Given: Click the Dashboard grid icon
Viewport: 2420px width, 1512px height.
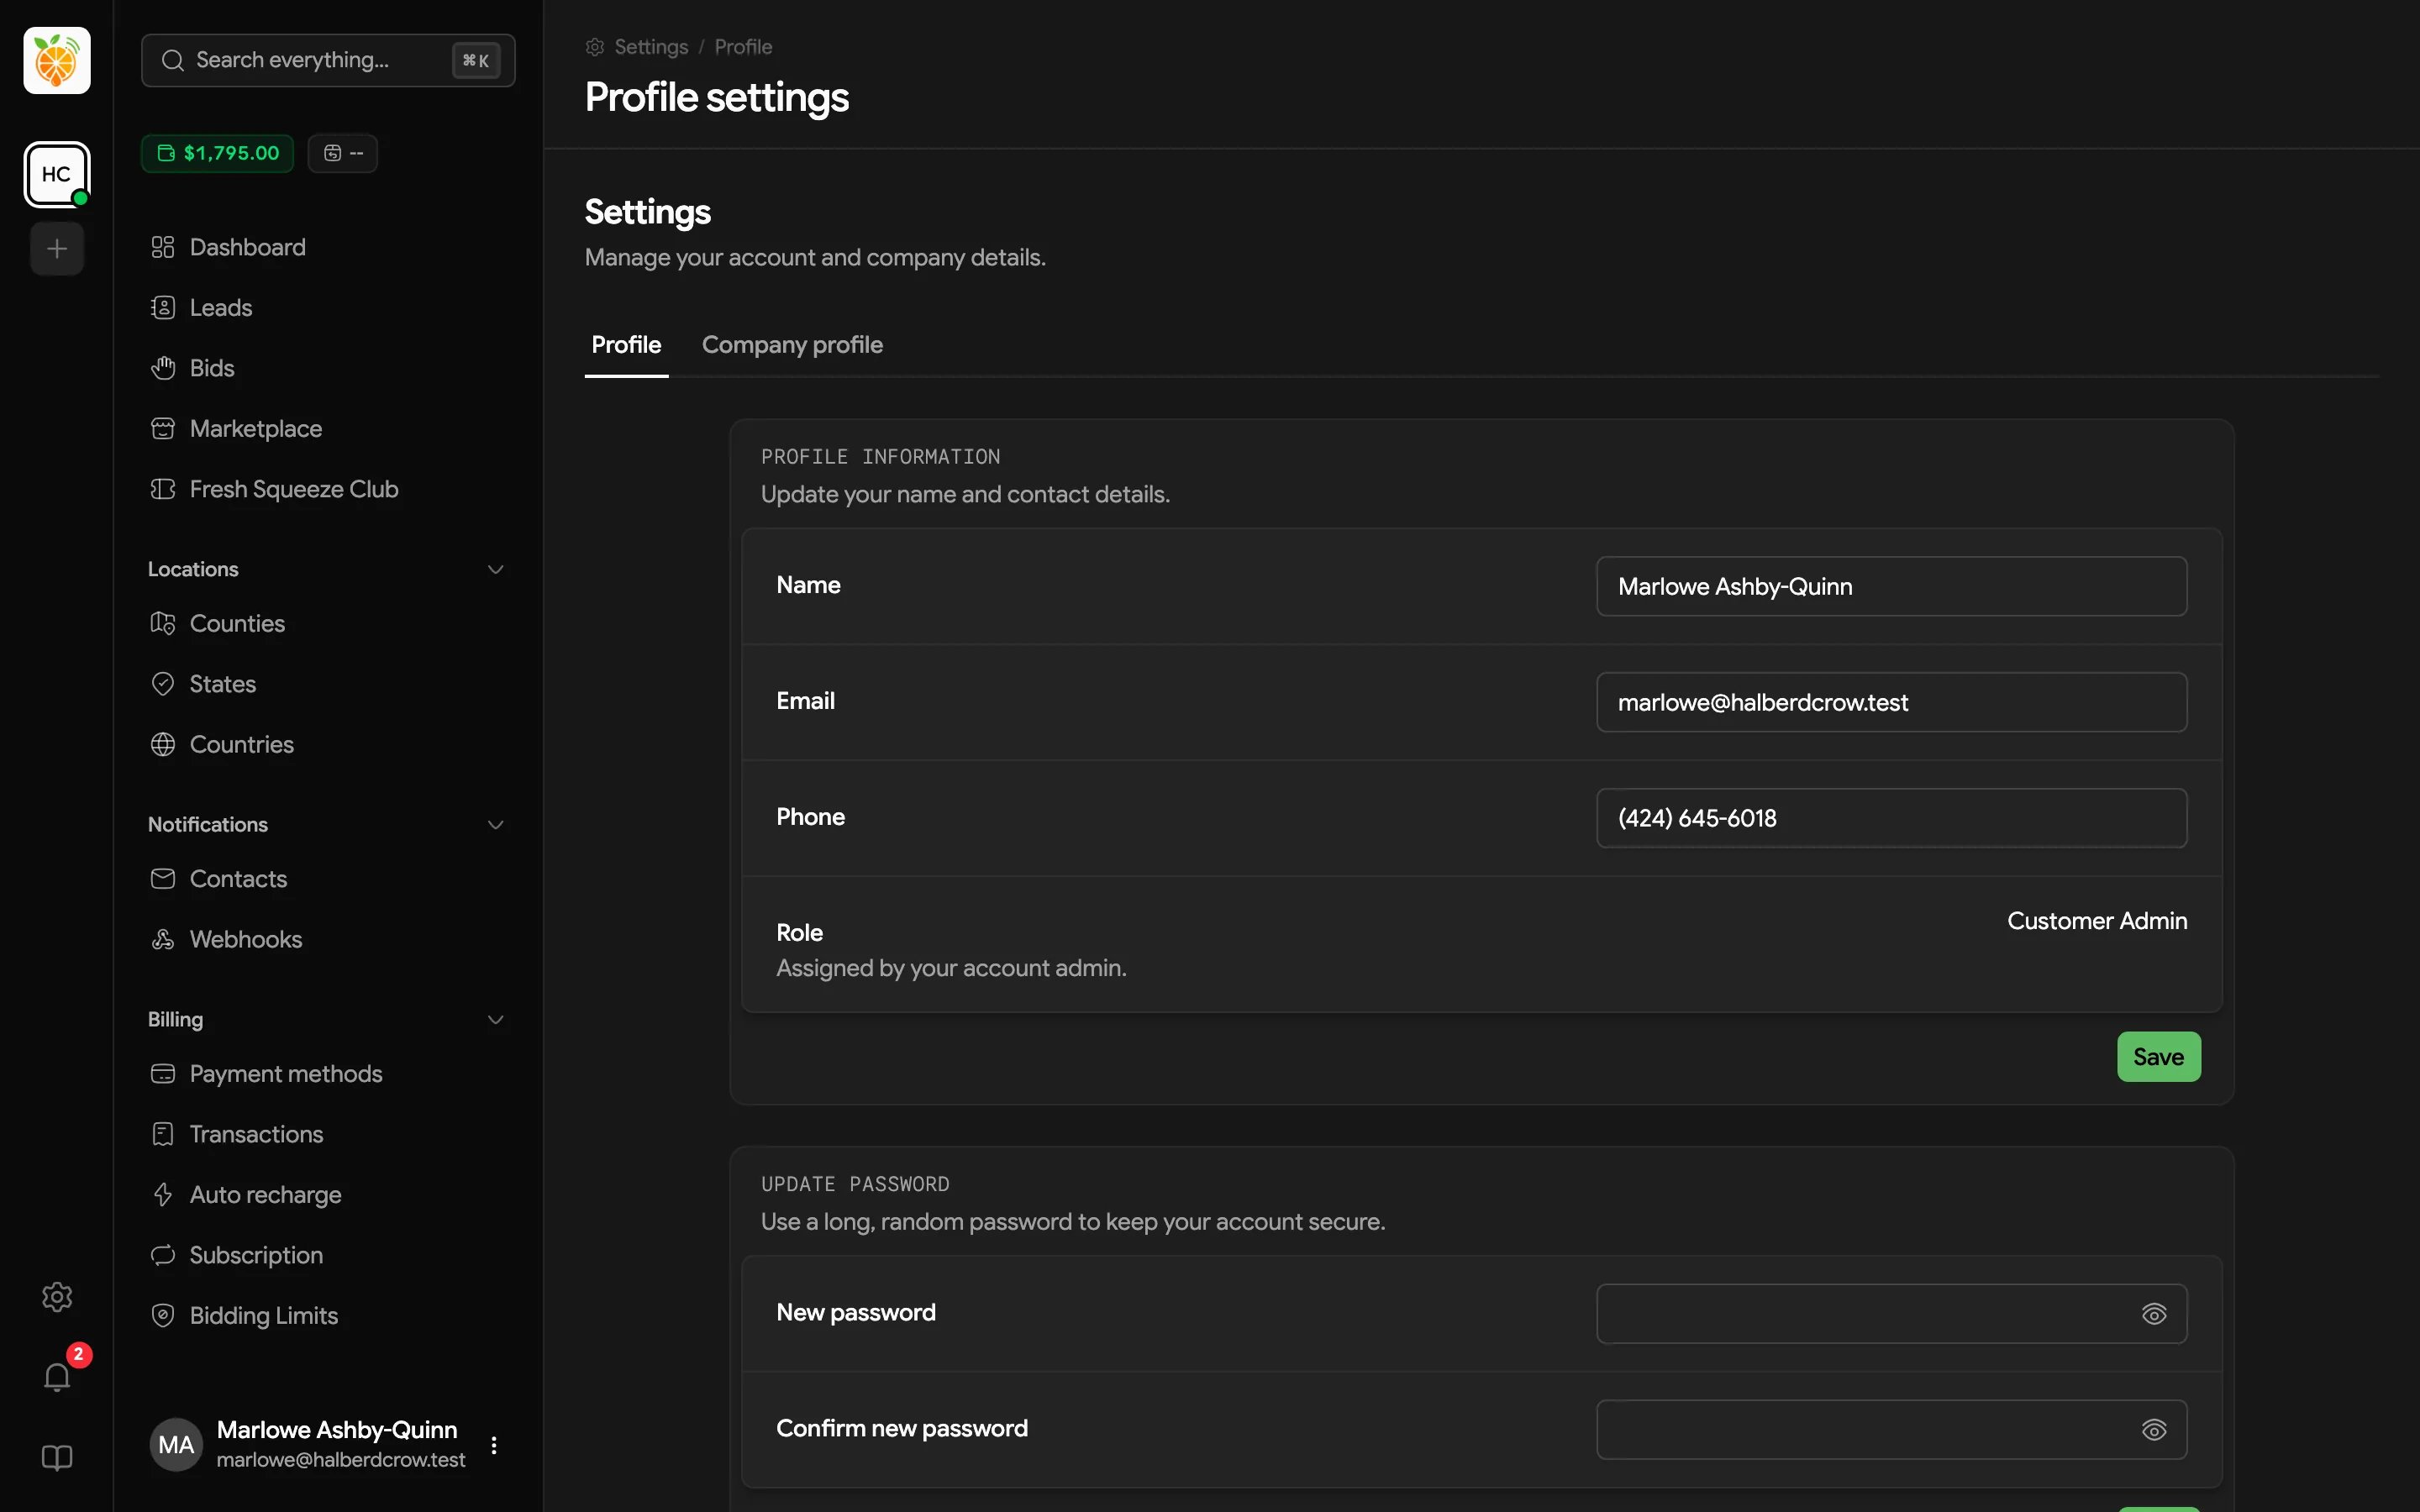Looking at the screenshot, I should click(163, 247).
